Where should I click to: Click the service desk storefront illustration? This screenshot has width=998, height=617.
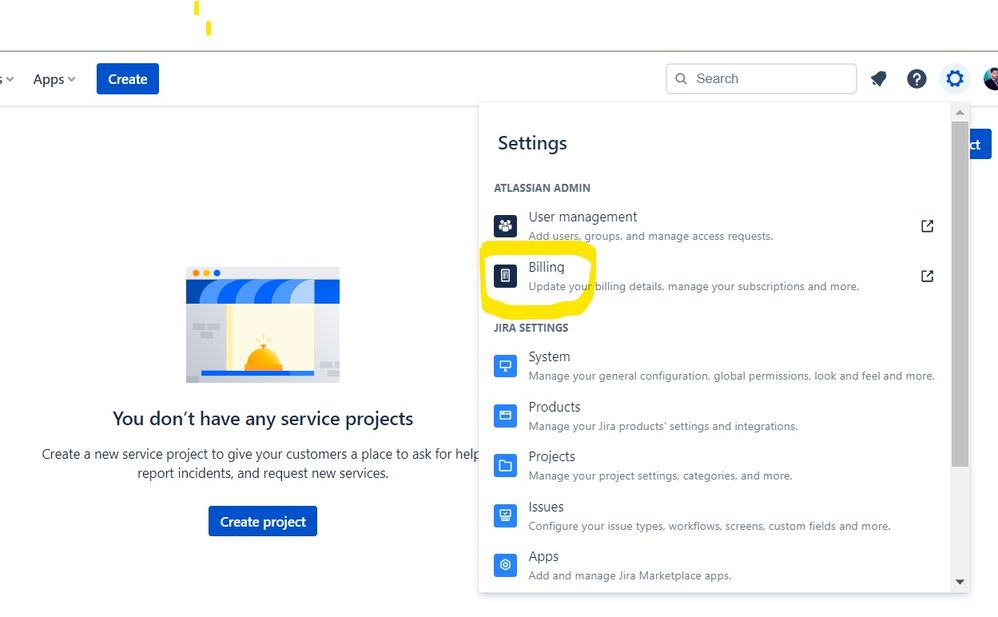pos(263,325)
